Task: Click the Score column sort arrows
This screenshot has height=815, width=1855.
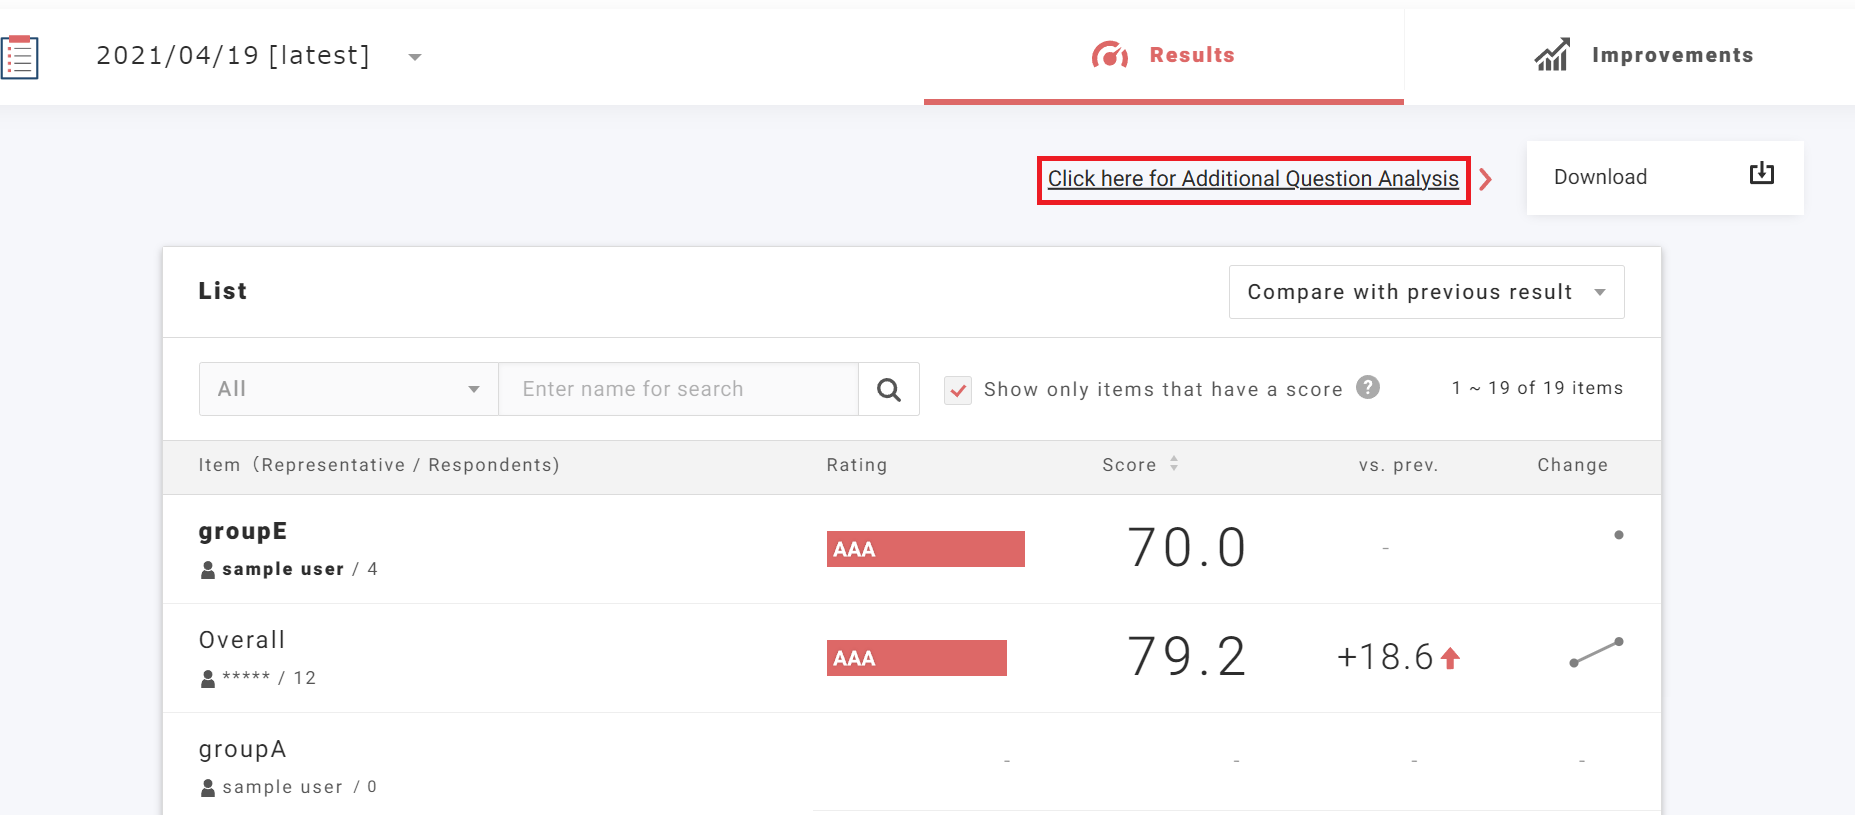Action: [x=1174, y=464]
